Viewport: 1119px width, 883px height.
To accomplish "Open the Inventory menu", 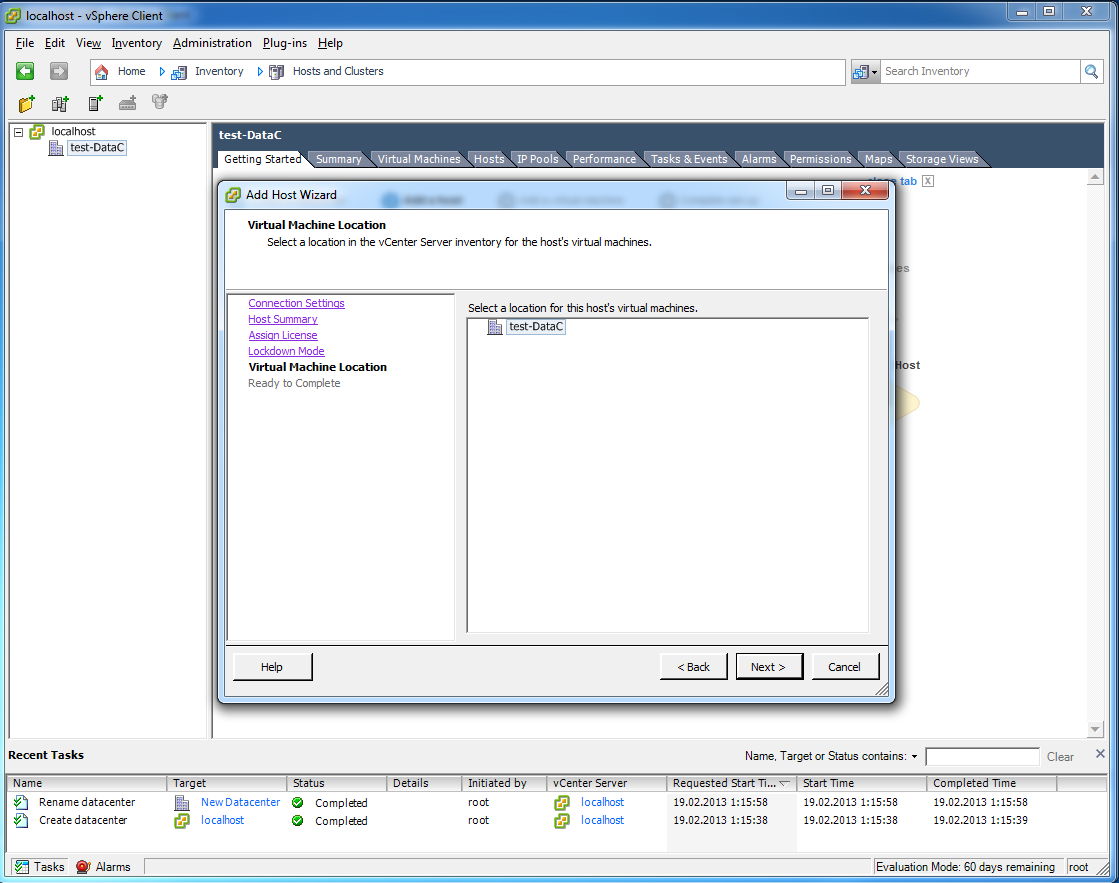I will [136, 43].
